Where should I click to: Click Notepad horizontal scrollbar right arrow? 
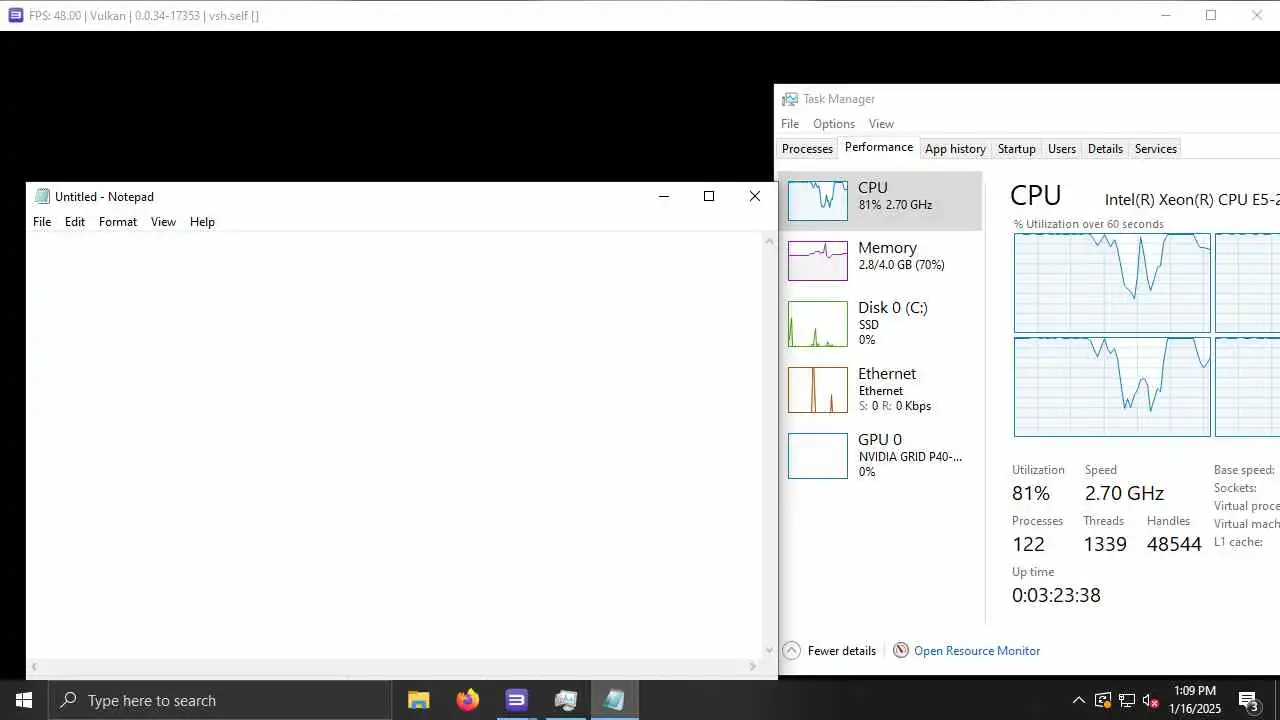point(753,666)
